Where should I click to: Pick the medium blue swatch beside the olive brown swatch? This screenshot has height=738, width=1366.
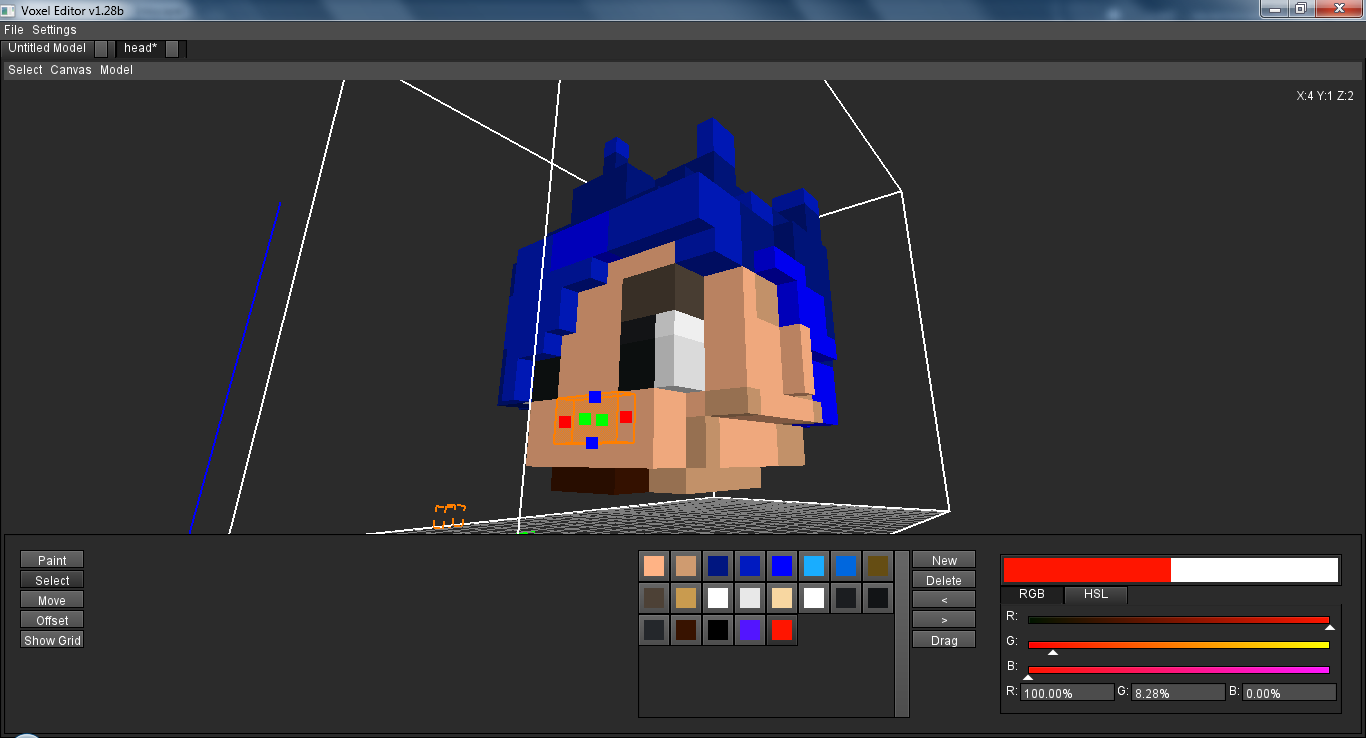(846, 566)
